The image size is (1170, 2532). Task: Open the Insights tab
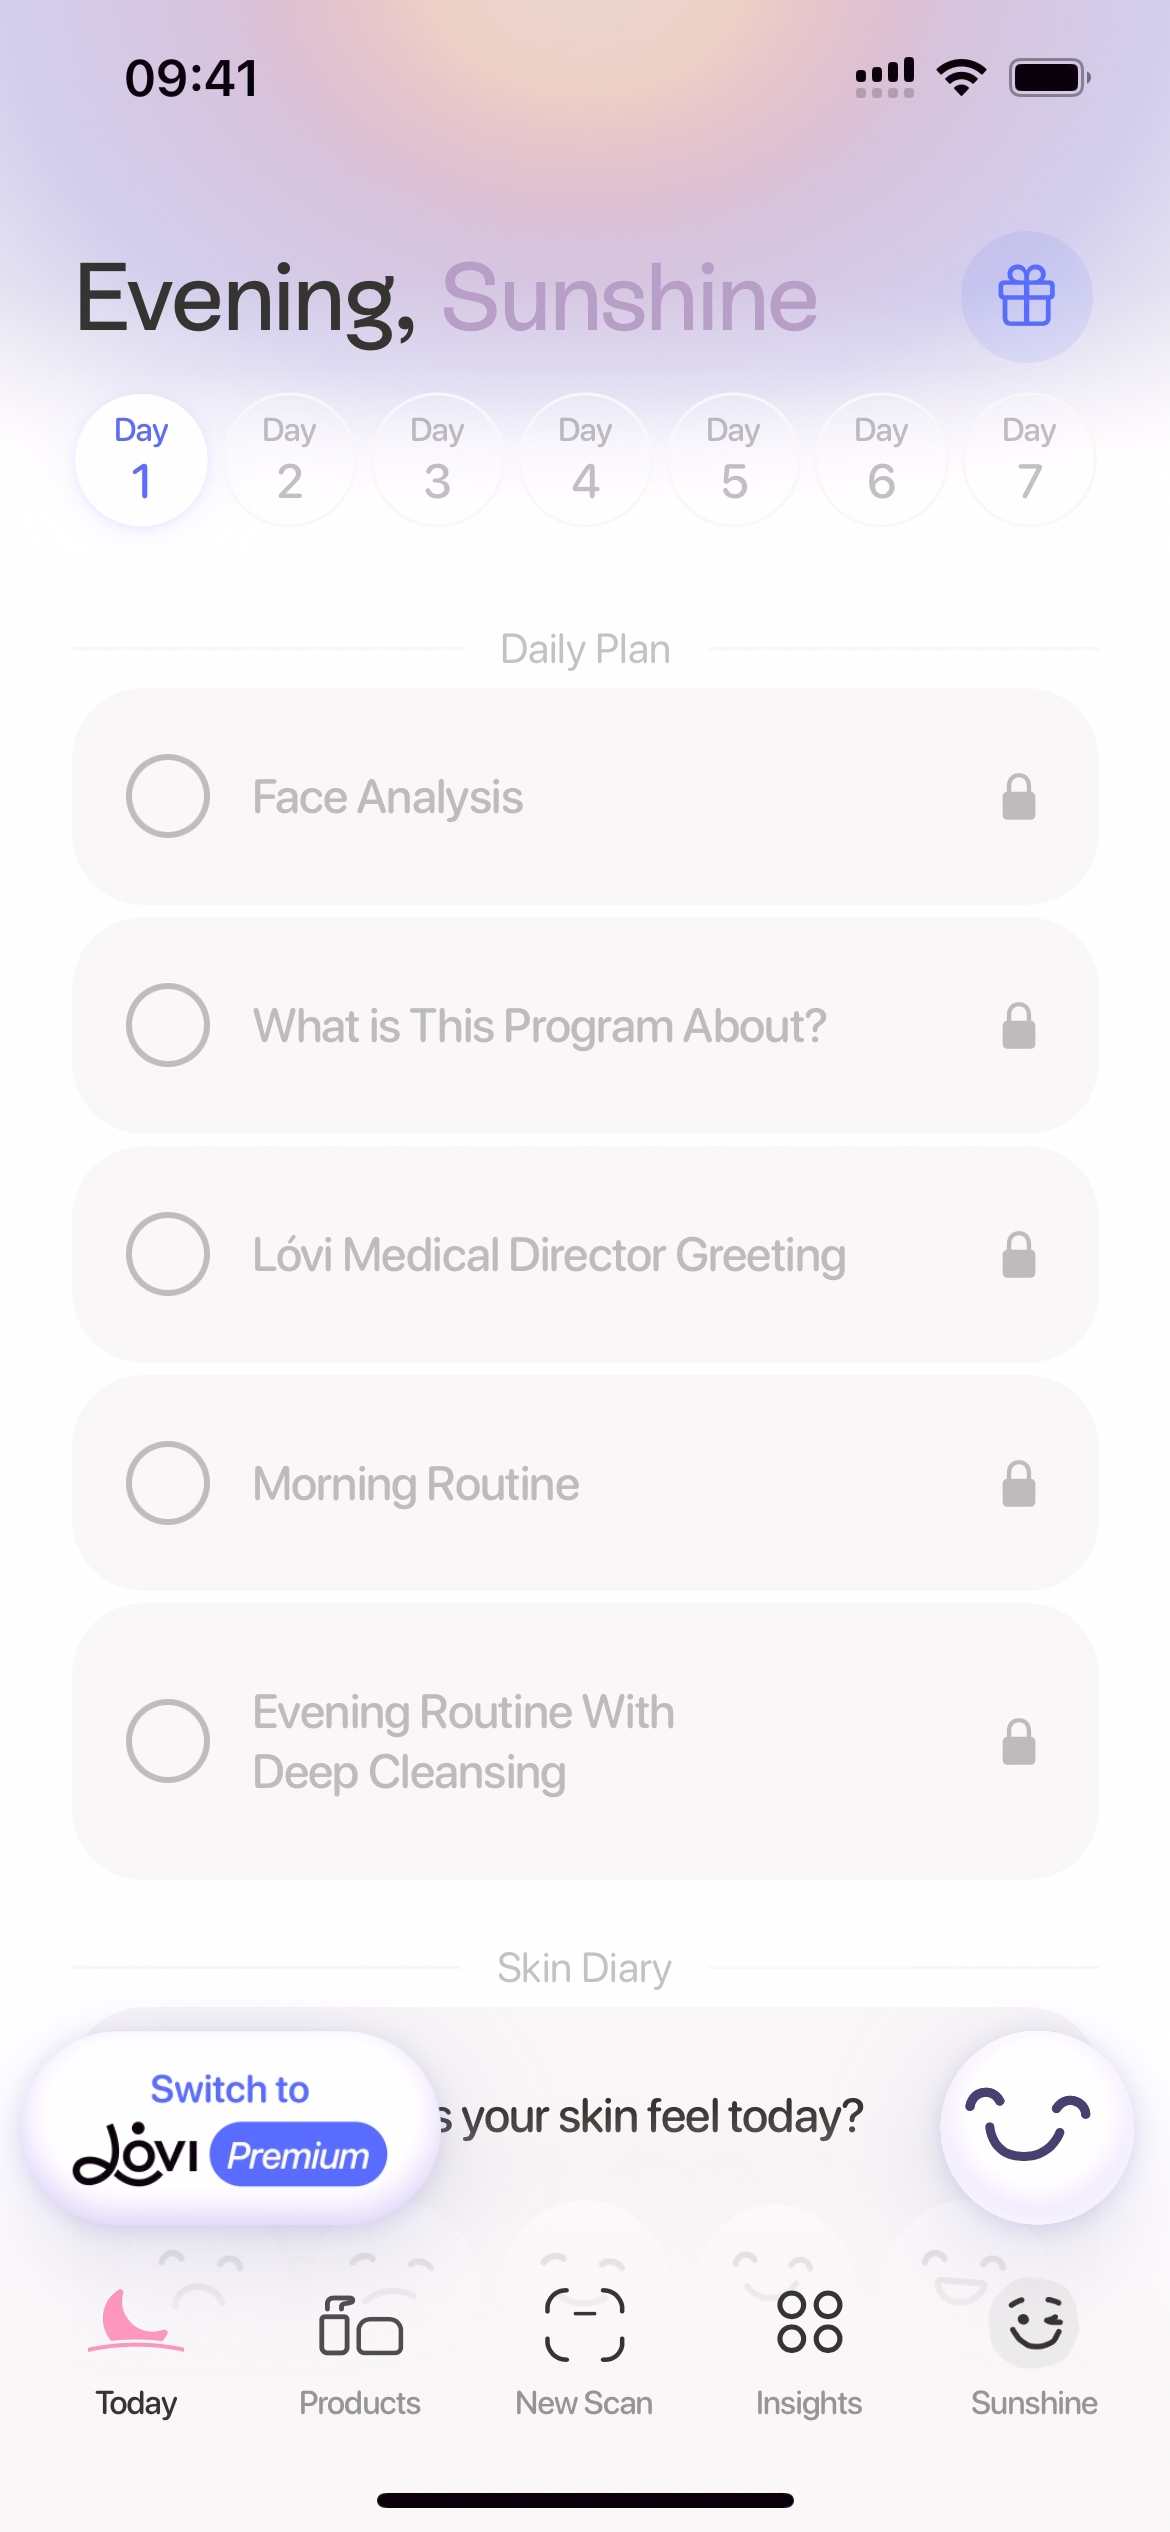click(809, 2326)
